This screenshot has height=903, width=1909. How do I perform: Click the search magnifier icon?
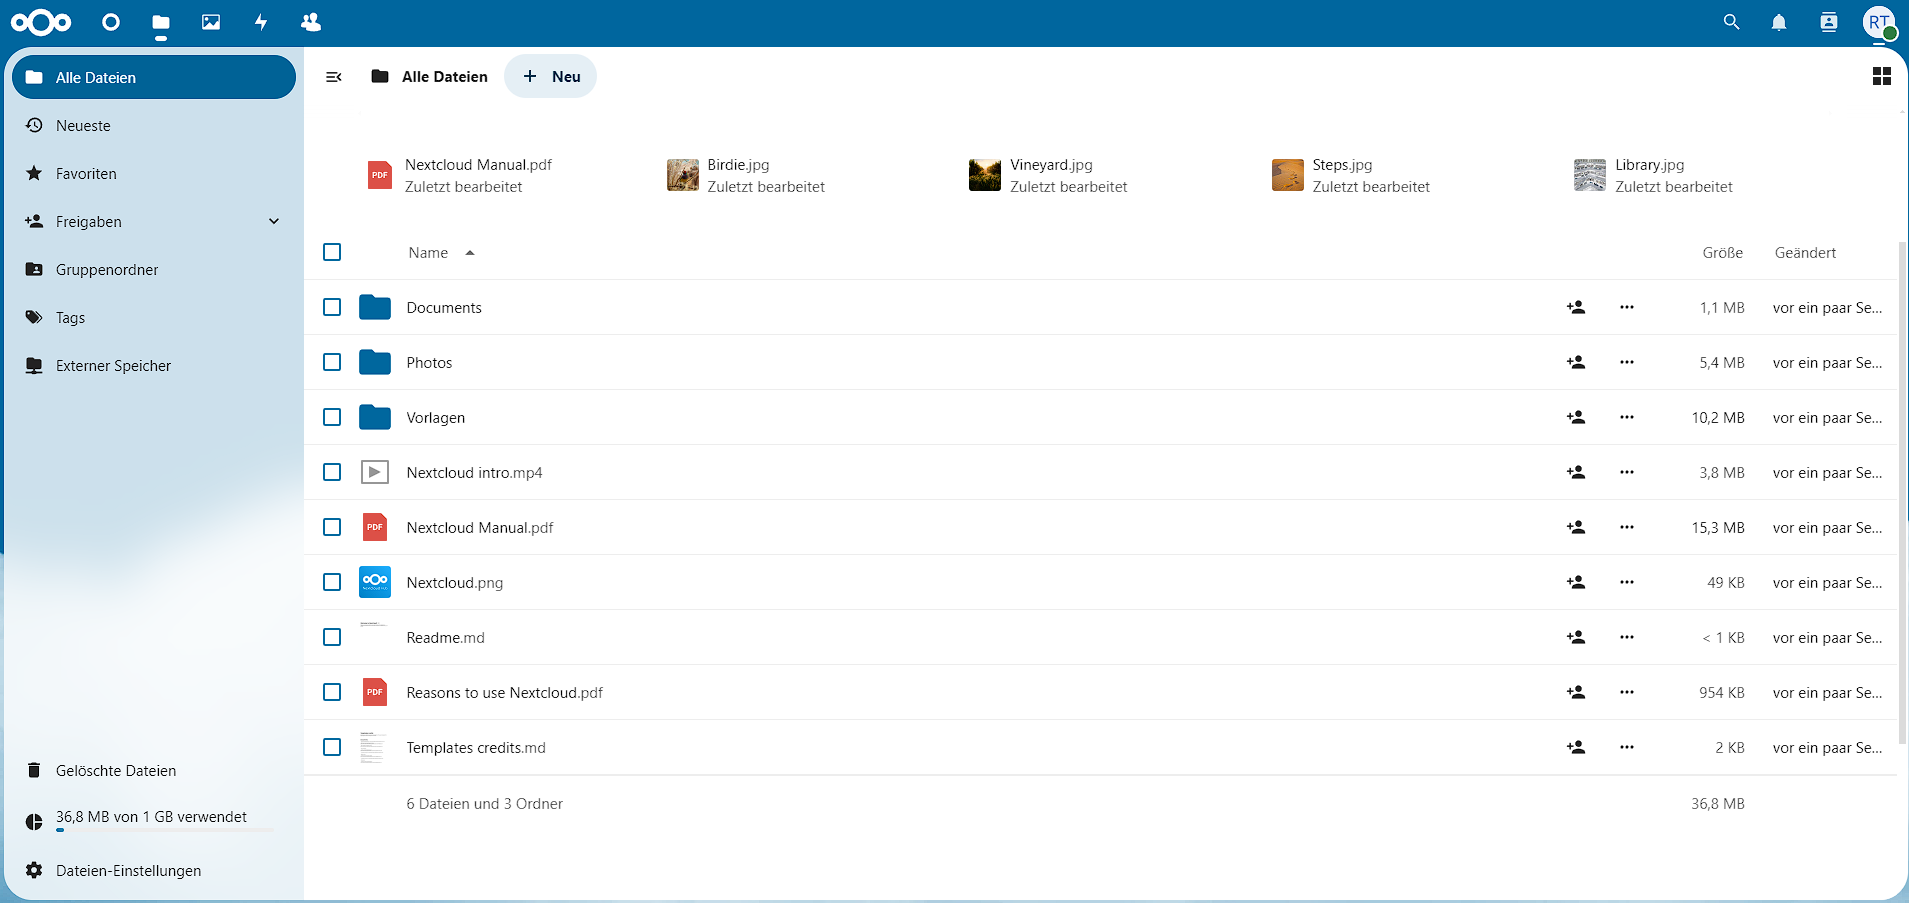coord(1731,22)
